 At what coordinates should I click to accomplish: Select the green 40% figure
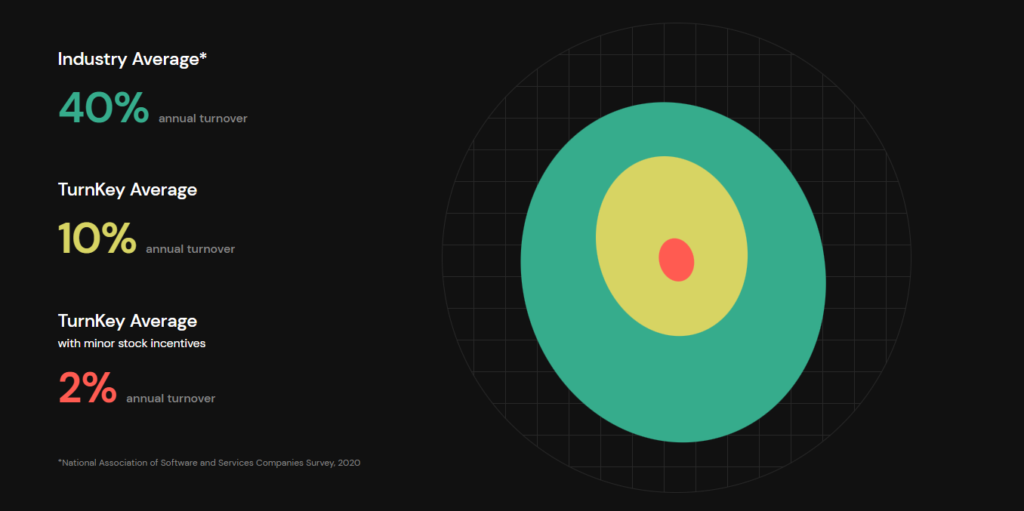point(103,108)
